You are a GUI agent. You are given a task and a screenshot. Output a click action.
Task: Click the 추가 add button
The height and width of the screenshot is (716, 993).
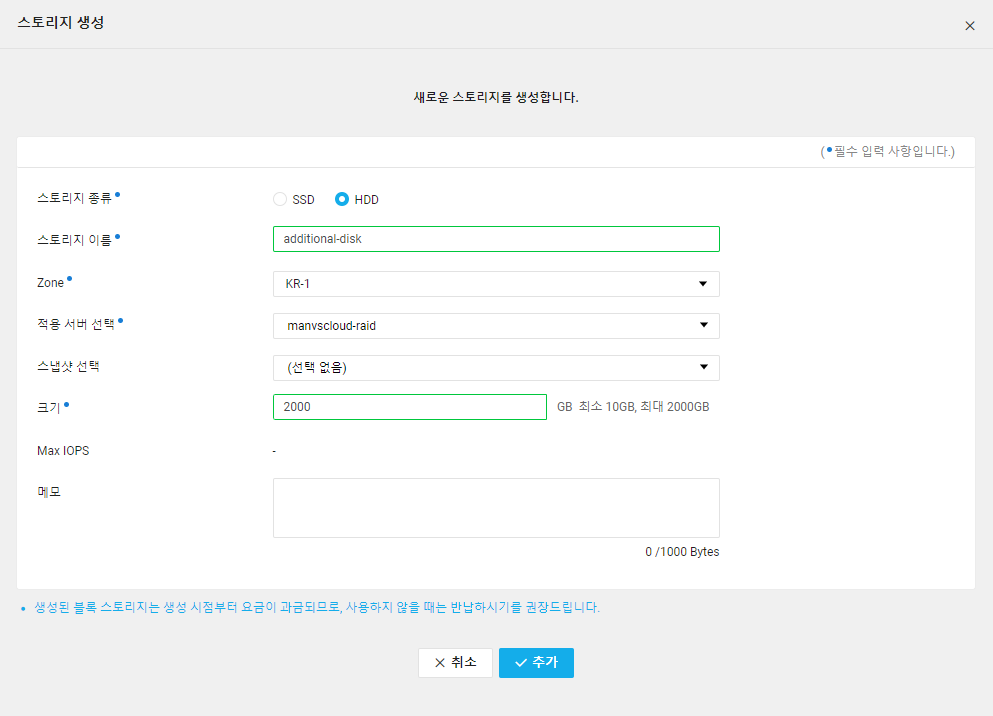click(536, 663)
